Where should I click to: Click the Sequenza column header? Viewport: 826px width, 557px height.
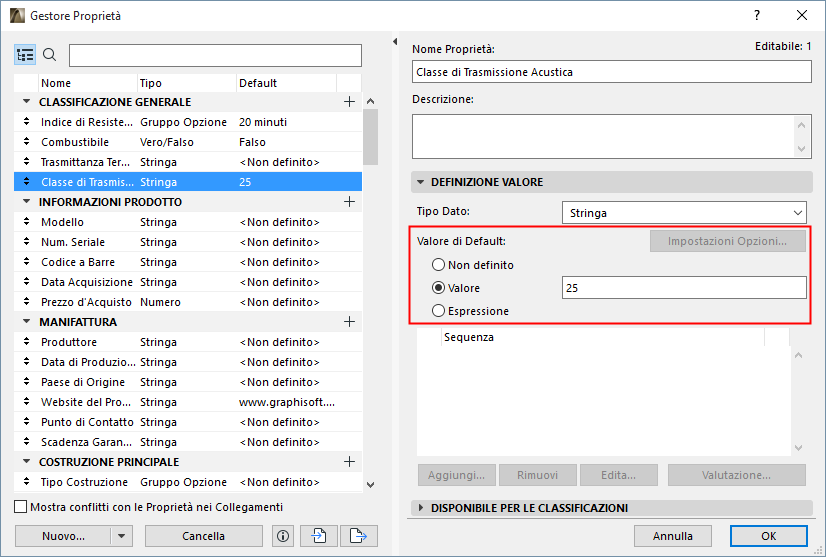[x=603, y=337]
